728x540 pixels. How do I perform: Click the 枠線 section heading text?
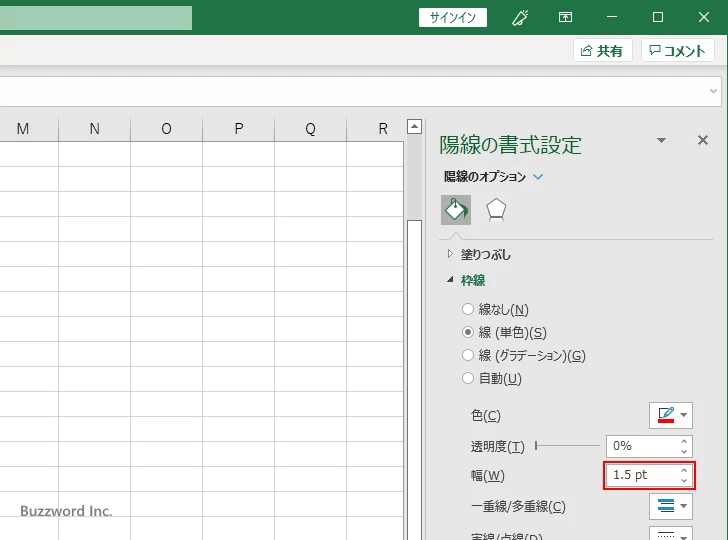tap(473, 280)
